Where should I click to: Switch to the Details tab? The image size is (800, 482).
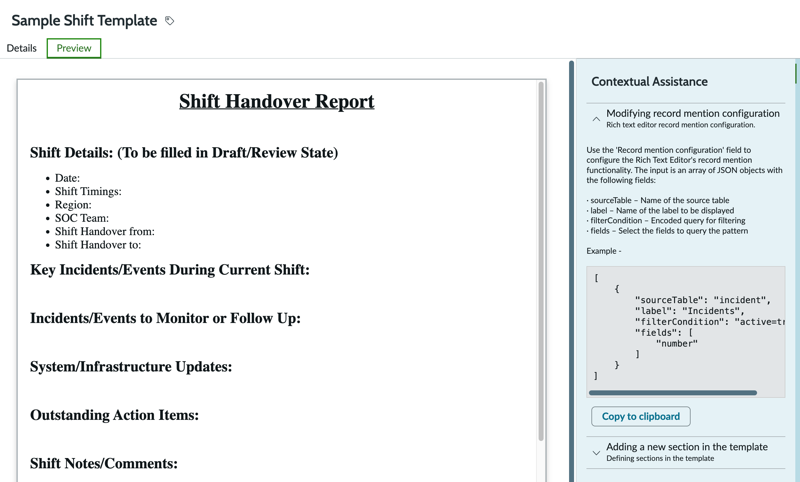click(x=21, y=48)
